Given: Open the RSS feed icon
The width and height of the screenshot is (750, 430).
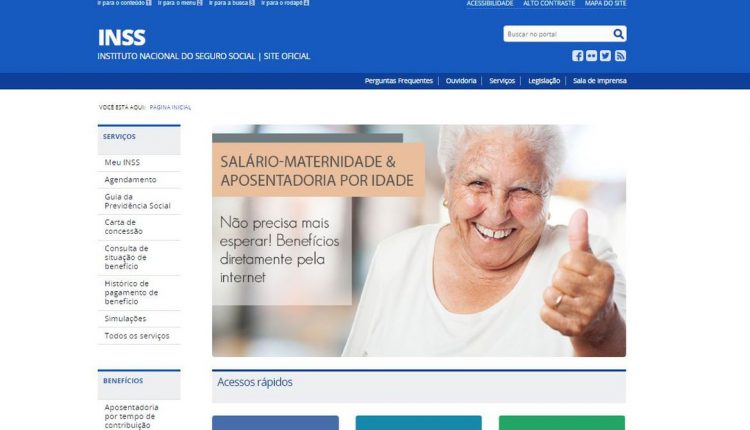Looking at the screenshot, I should coord(620,56).
